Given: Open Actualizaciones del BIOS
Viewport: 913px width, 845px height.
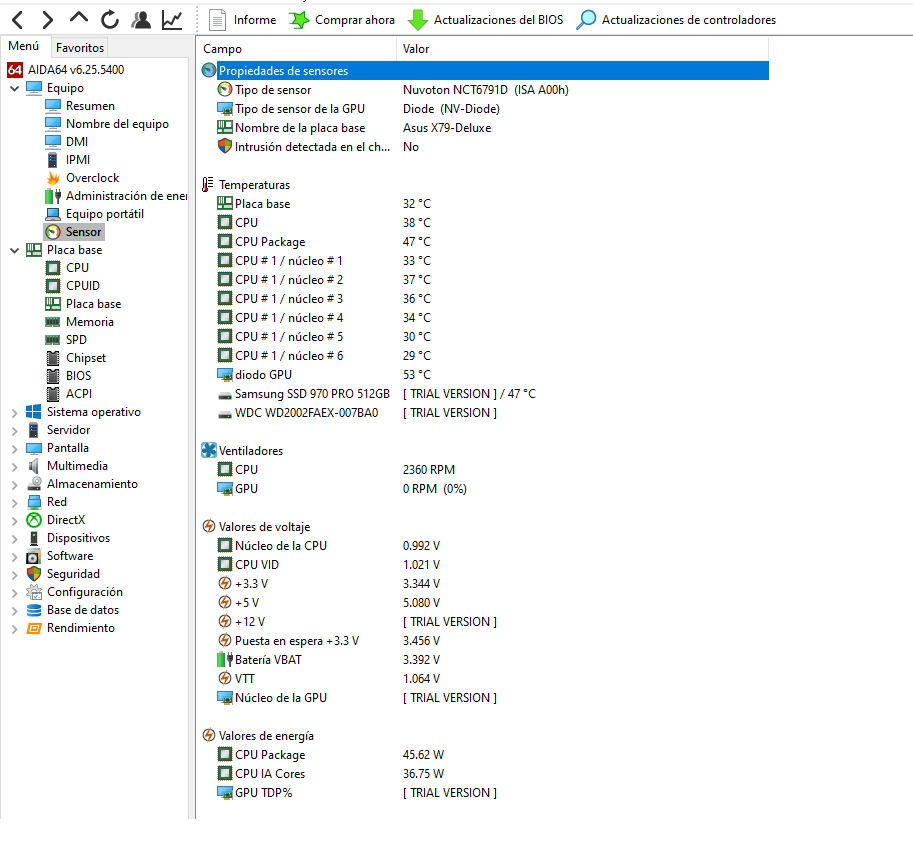Looking at the screenshot, I should tap(486, 20).
